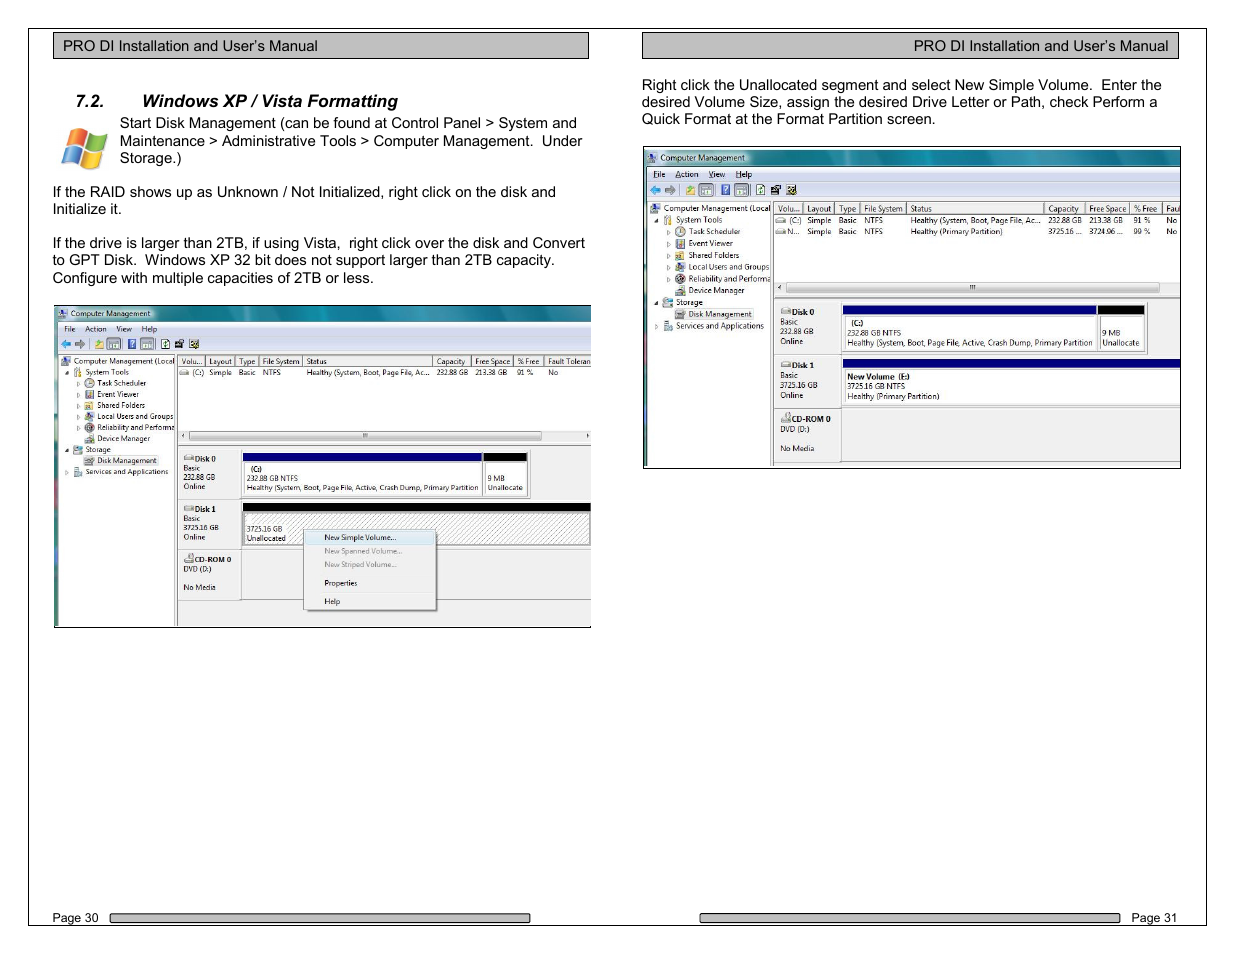Sort by the Capacity column, page 30 screenshot

pos(451,361)
